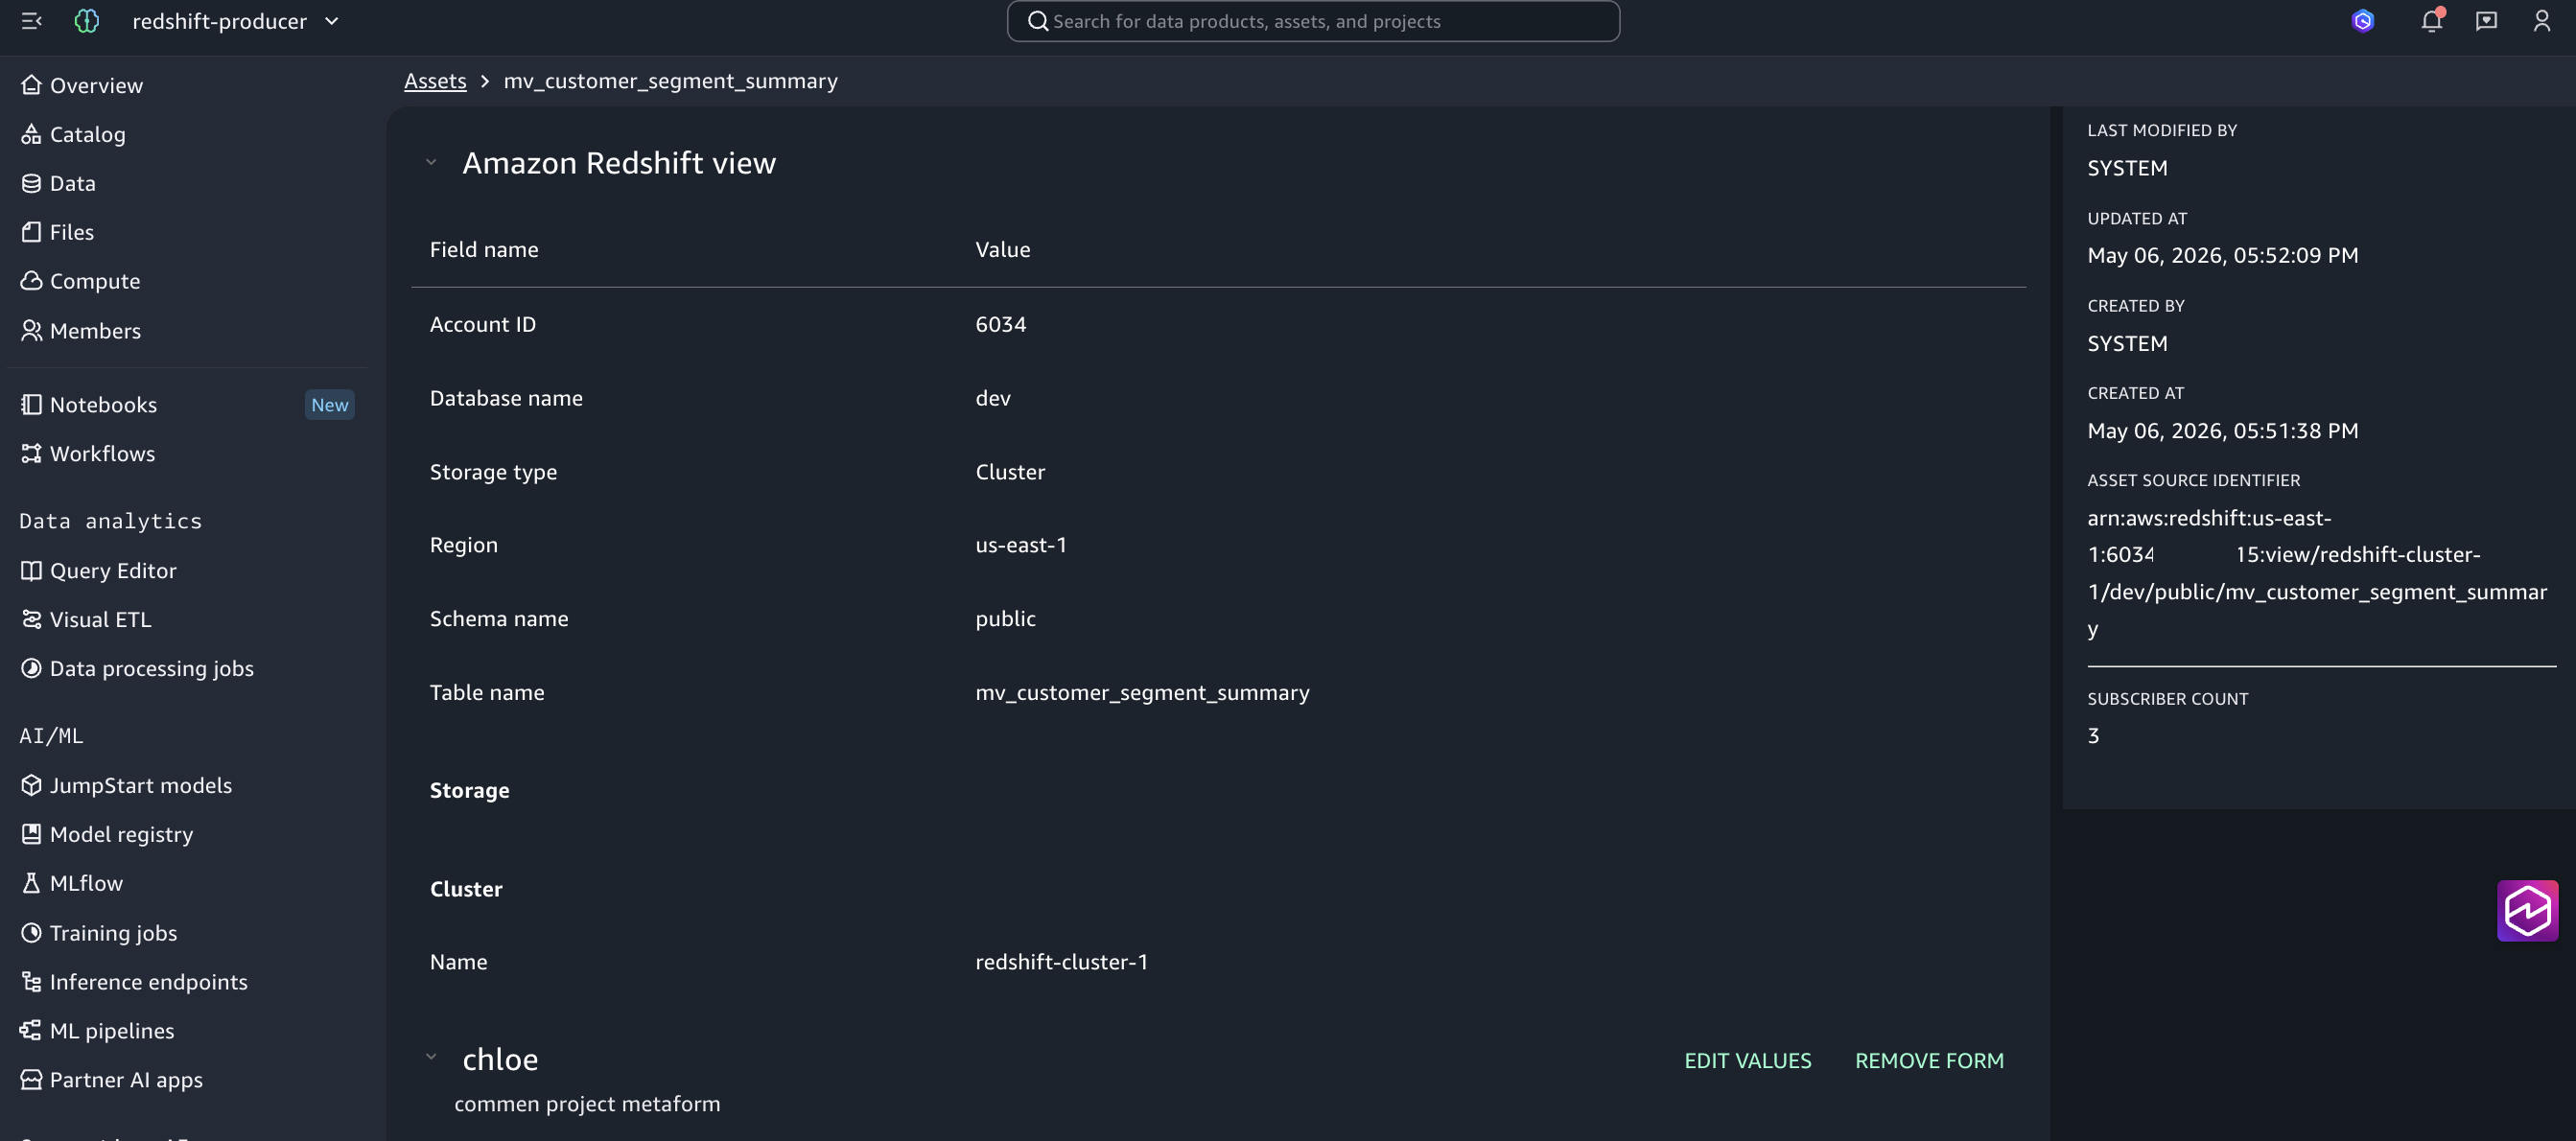
Task: Open the redshift-producer project dropdown
Action: pyautogui.click(x=236, y=21)
